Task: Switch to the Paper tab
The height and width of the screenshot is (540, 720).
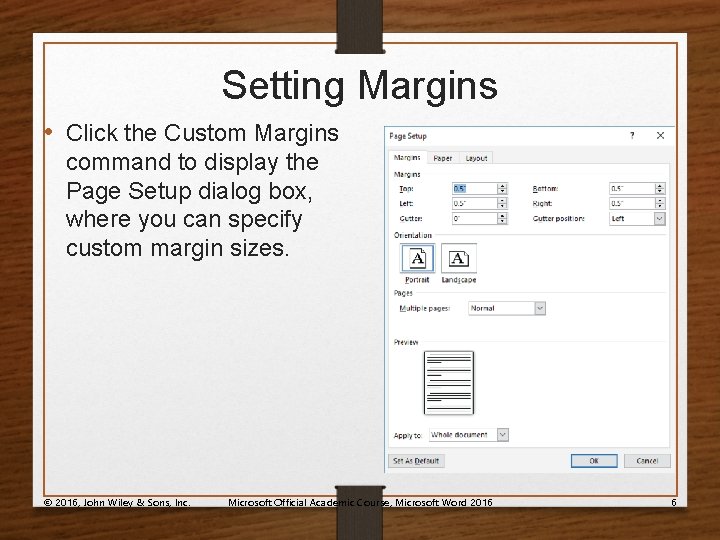Action: 443,158
